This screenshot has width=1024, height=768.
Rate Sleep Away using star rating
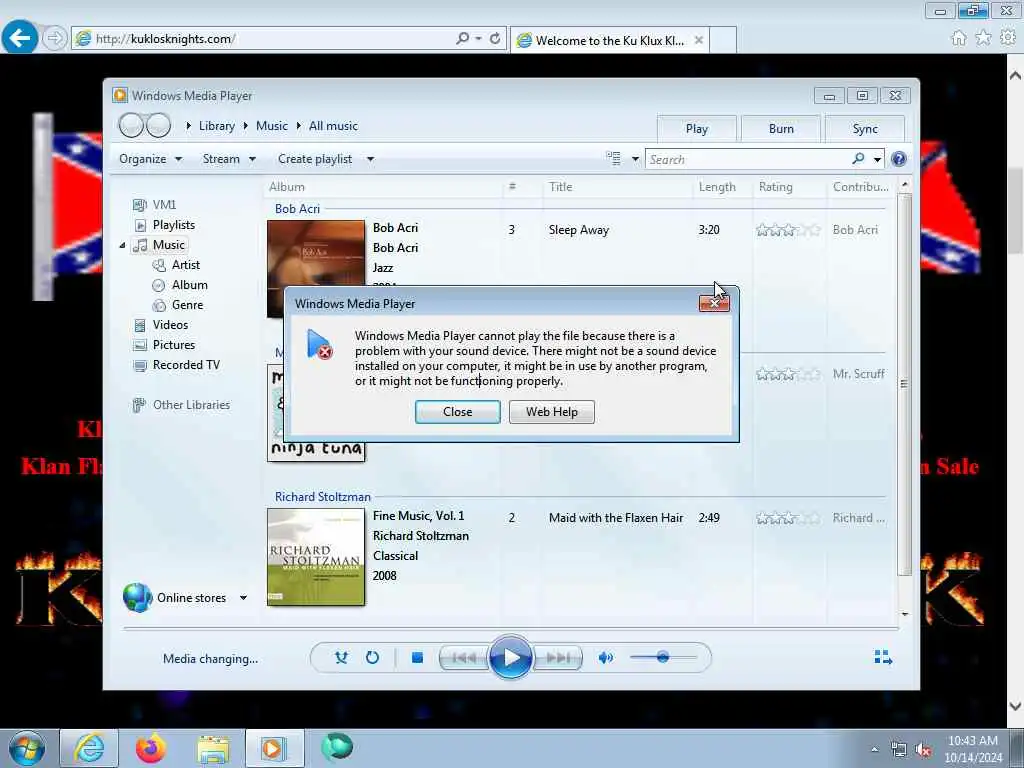point(788,230)
